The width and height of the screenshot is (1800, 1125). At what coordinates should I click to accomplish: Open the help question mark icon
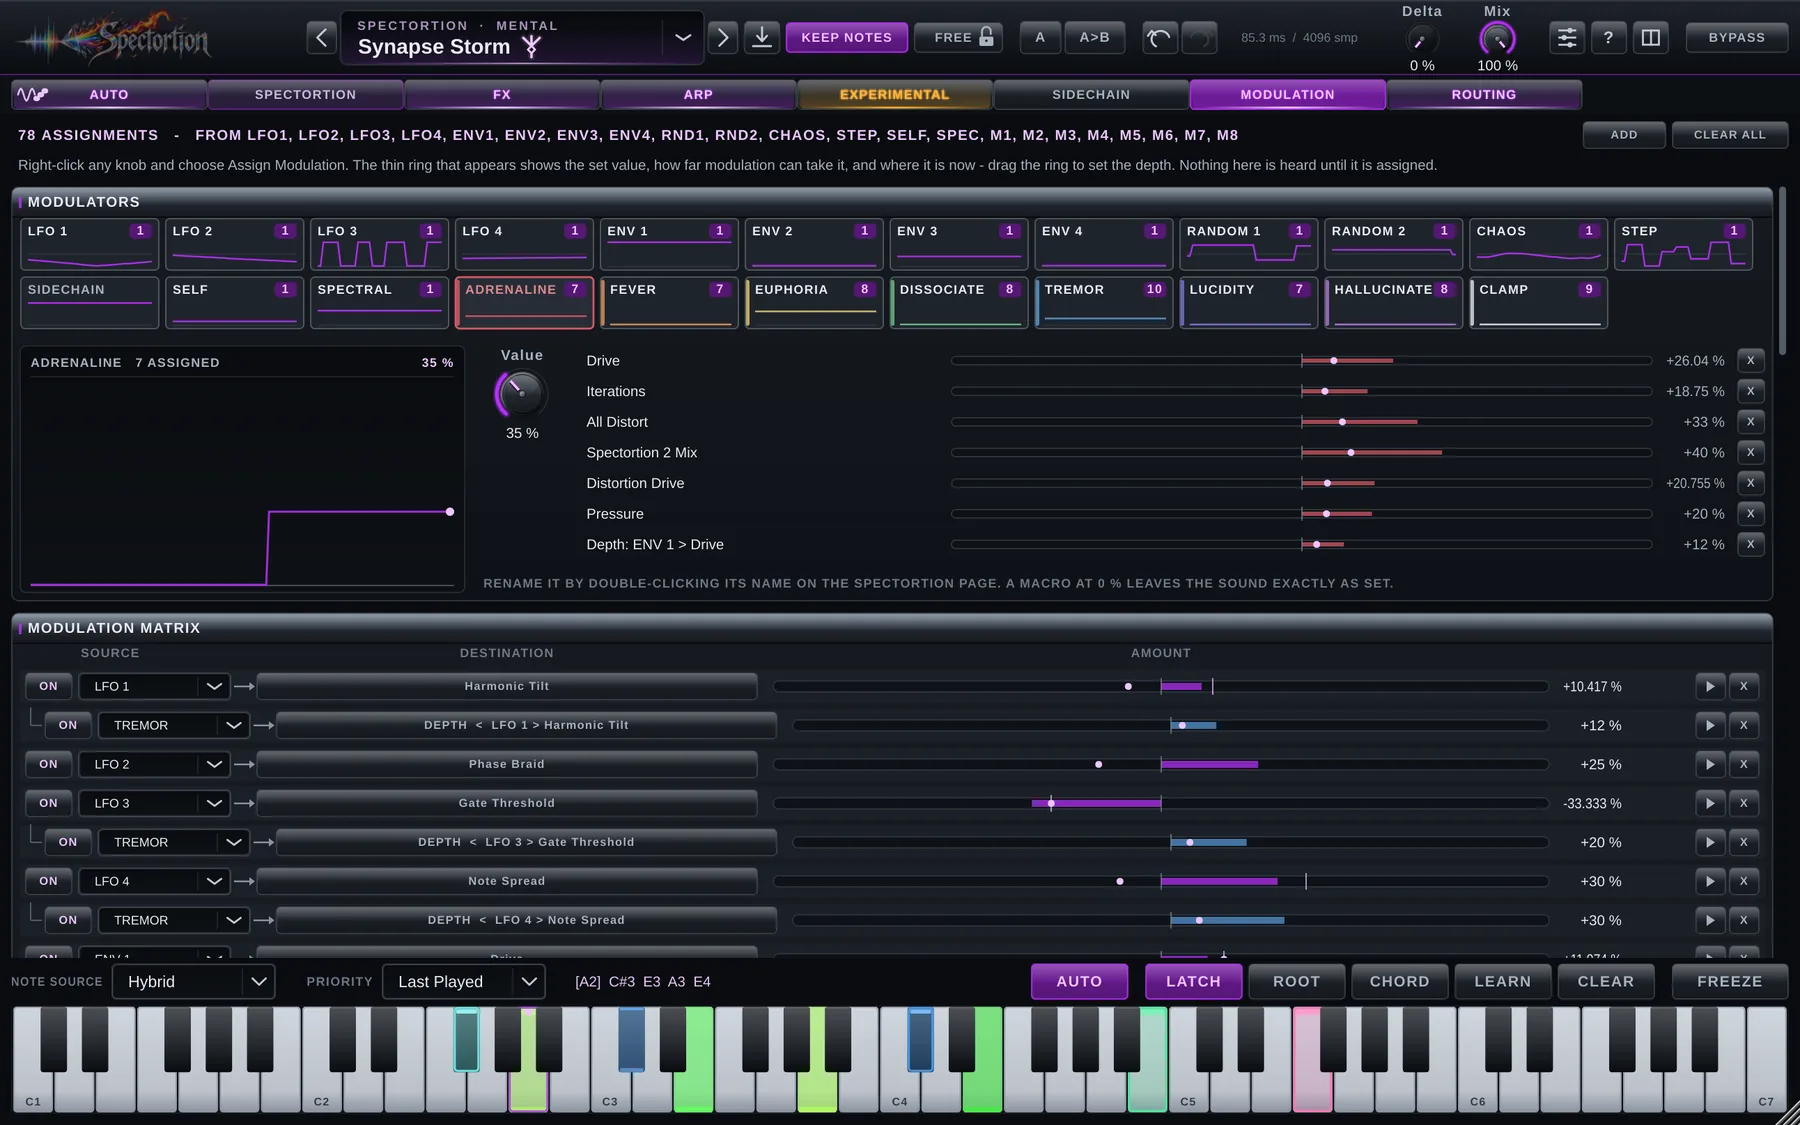tap(1608, 38)
